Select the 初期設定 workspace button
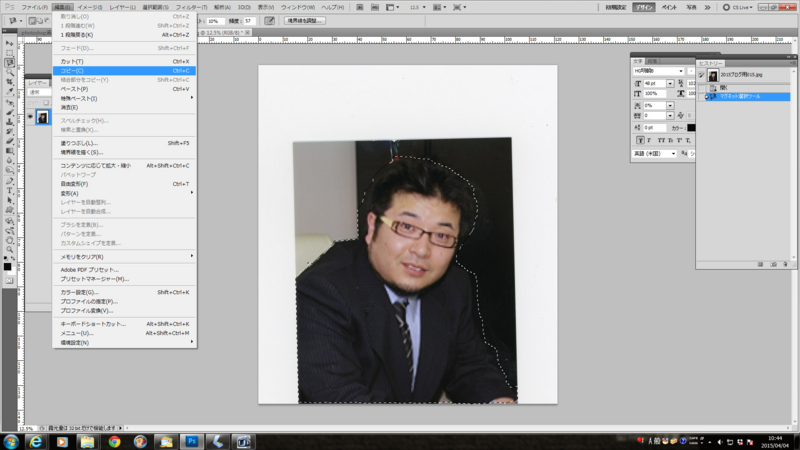 (616, 7)
